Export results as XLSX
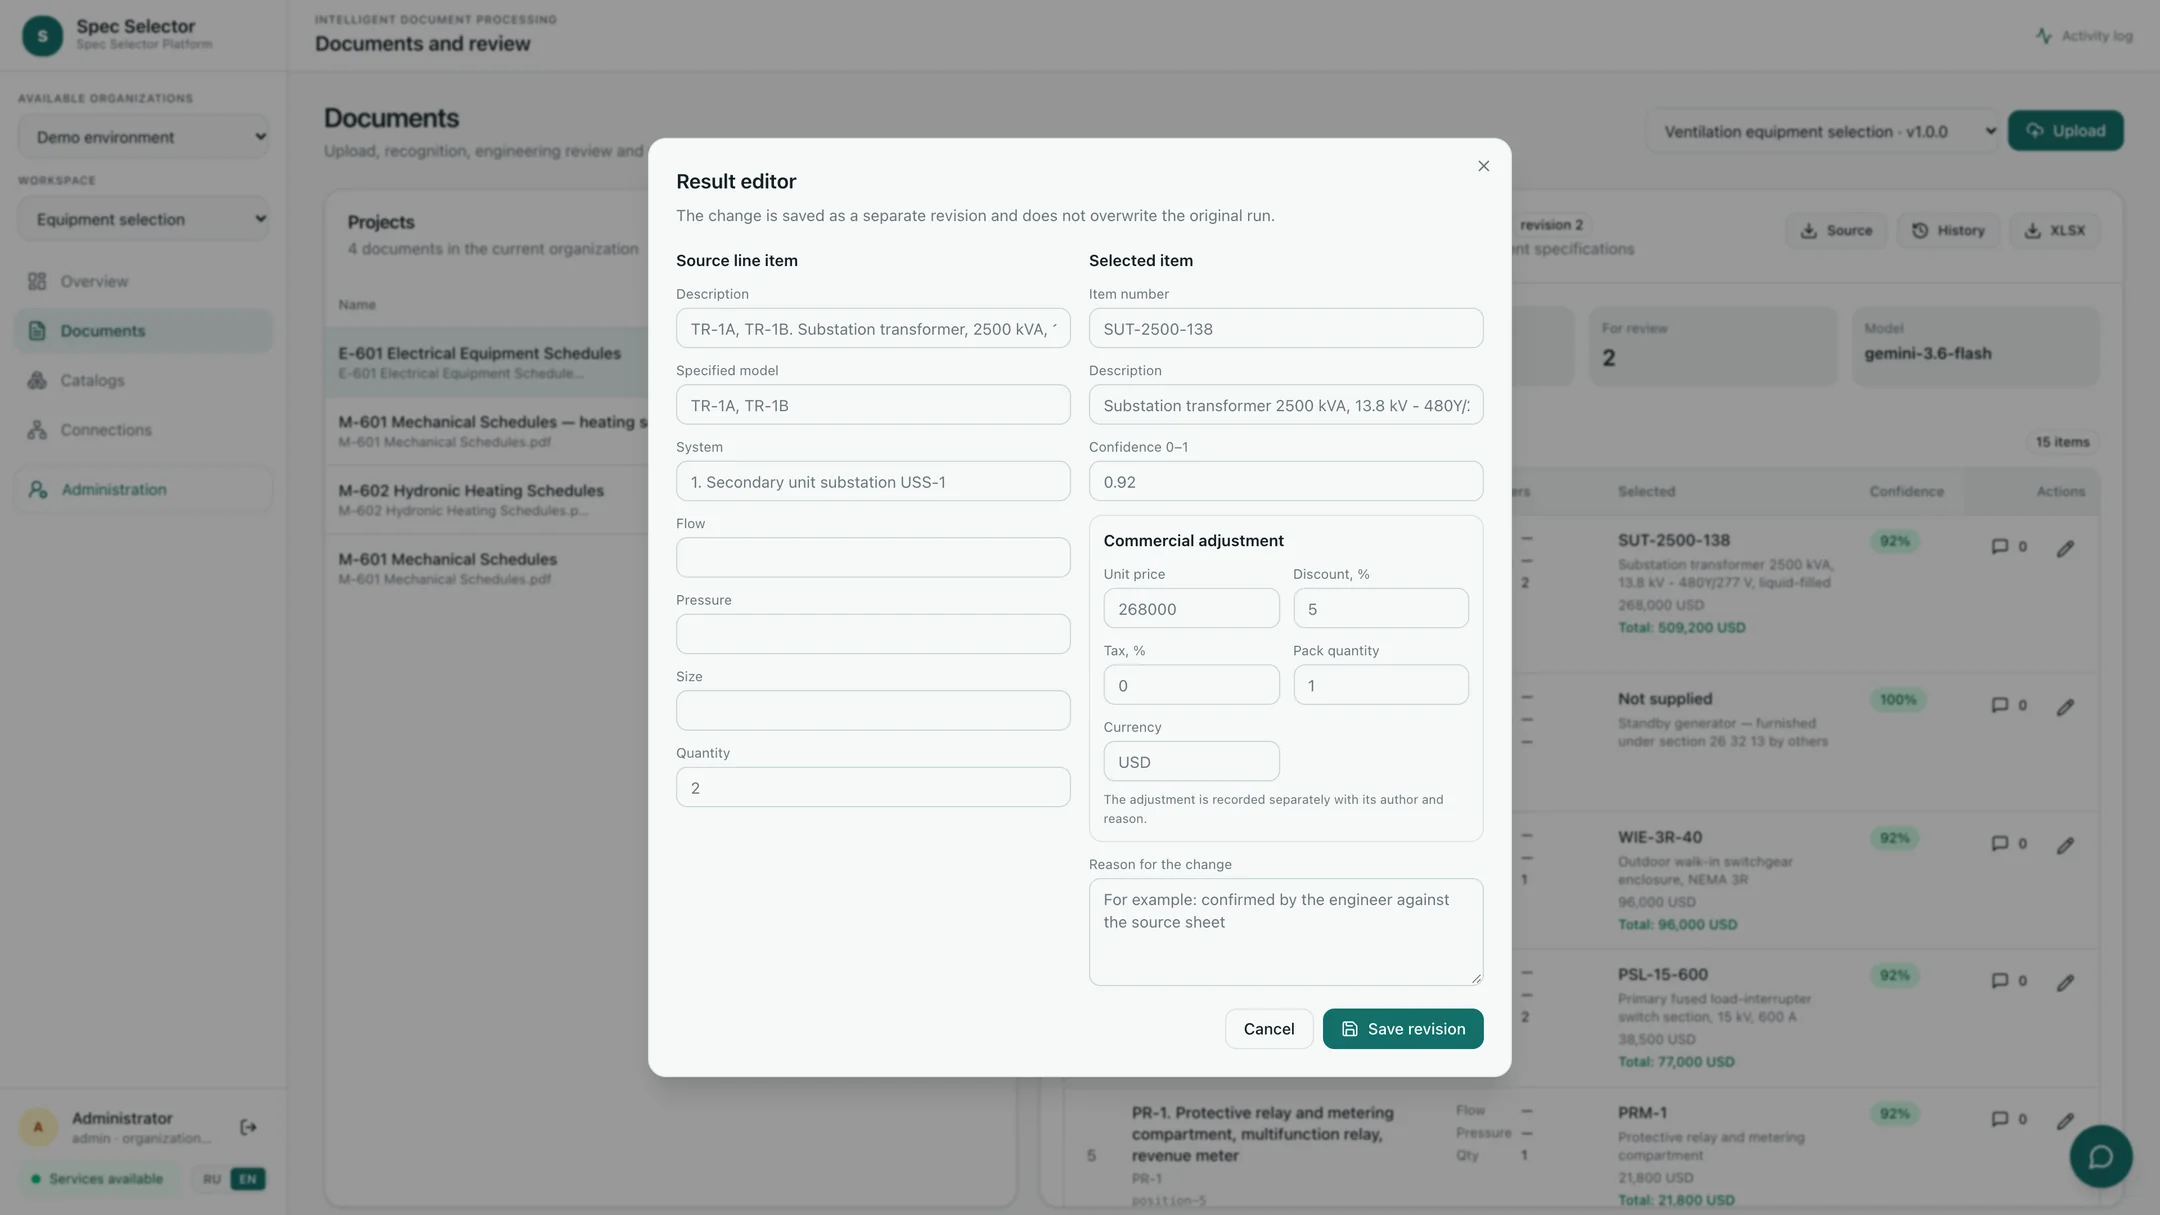 pyautogui.click(x=2054, y=230)
